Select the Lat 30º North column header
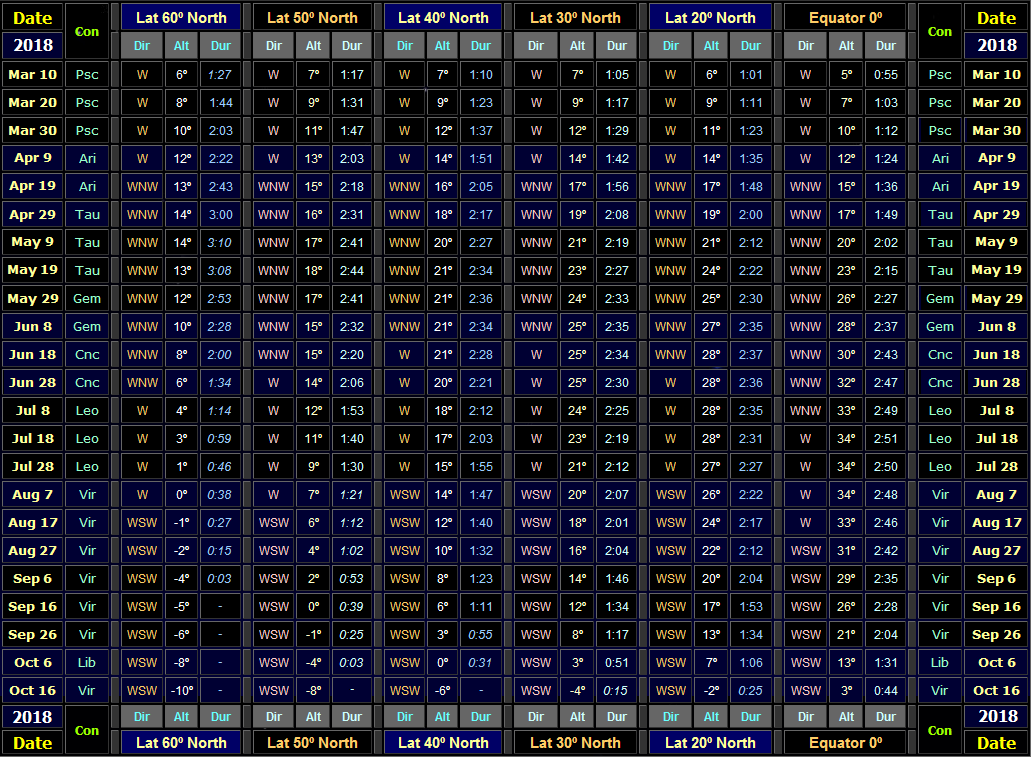Screen dimensions: 1031x757 [x=575, y=17]
